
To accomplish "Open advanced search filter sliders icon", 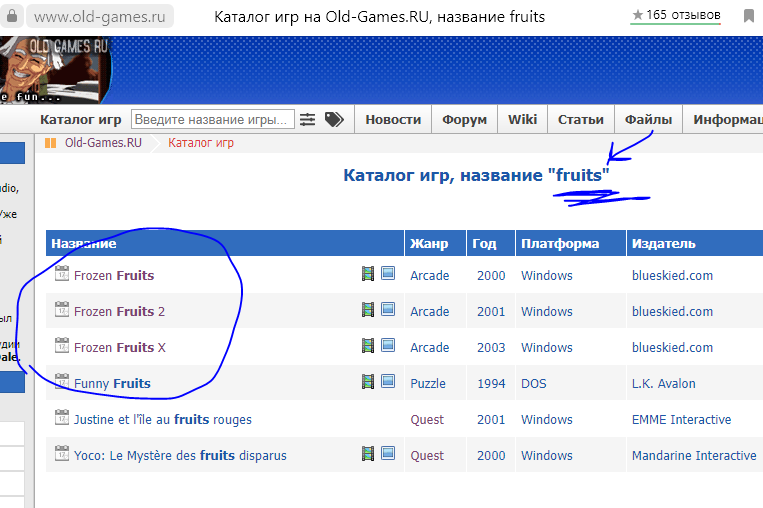I will pyautogui.click(x=308, y=119).
